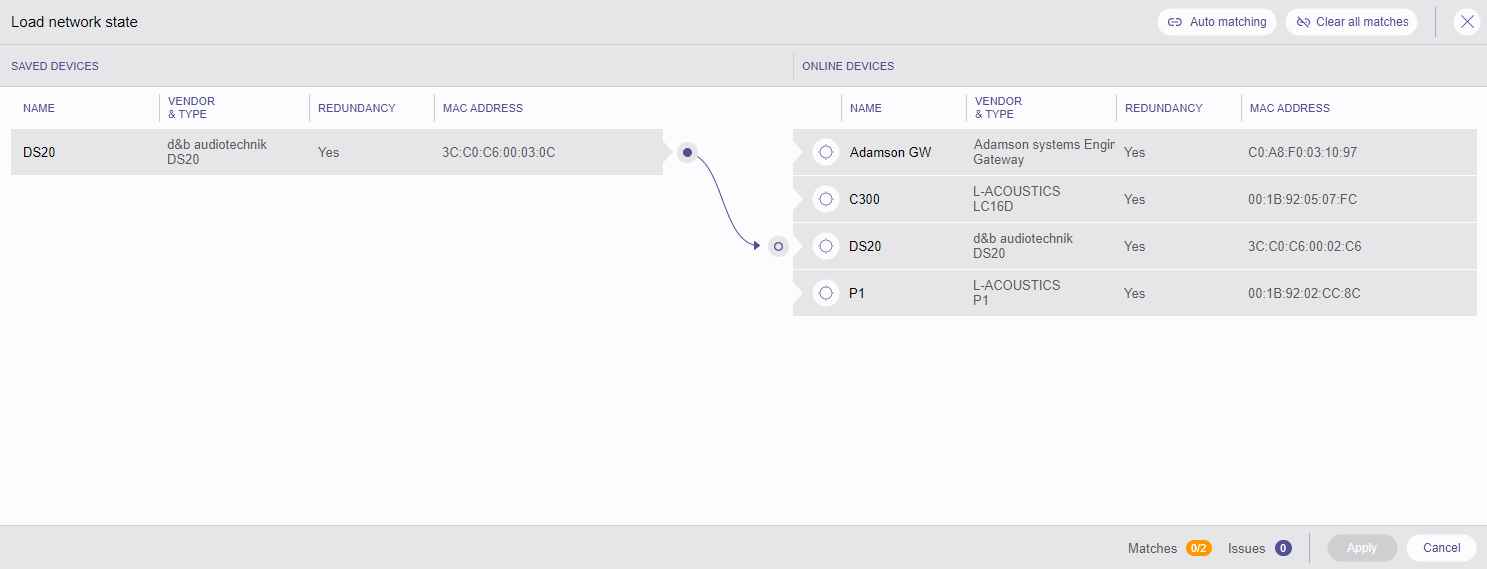Click saved devices VENDOR & TYPE header
Image resolution: width=1487 pixels, height=569 pixels.
click(x=191, y=108)
